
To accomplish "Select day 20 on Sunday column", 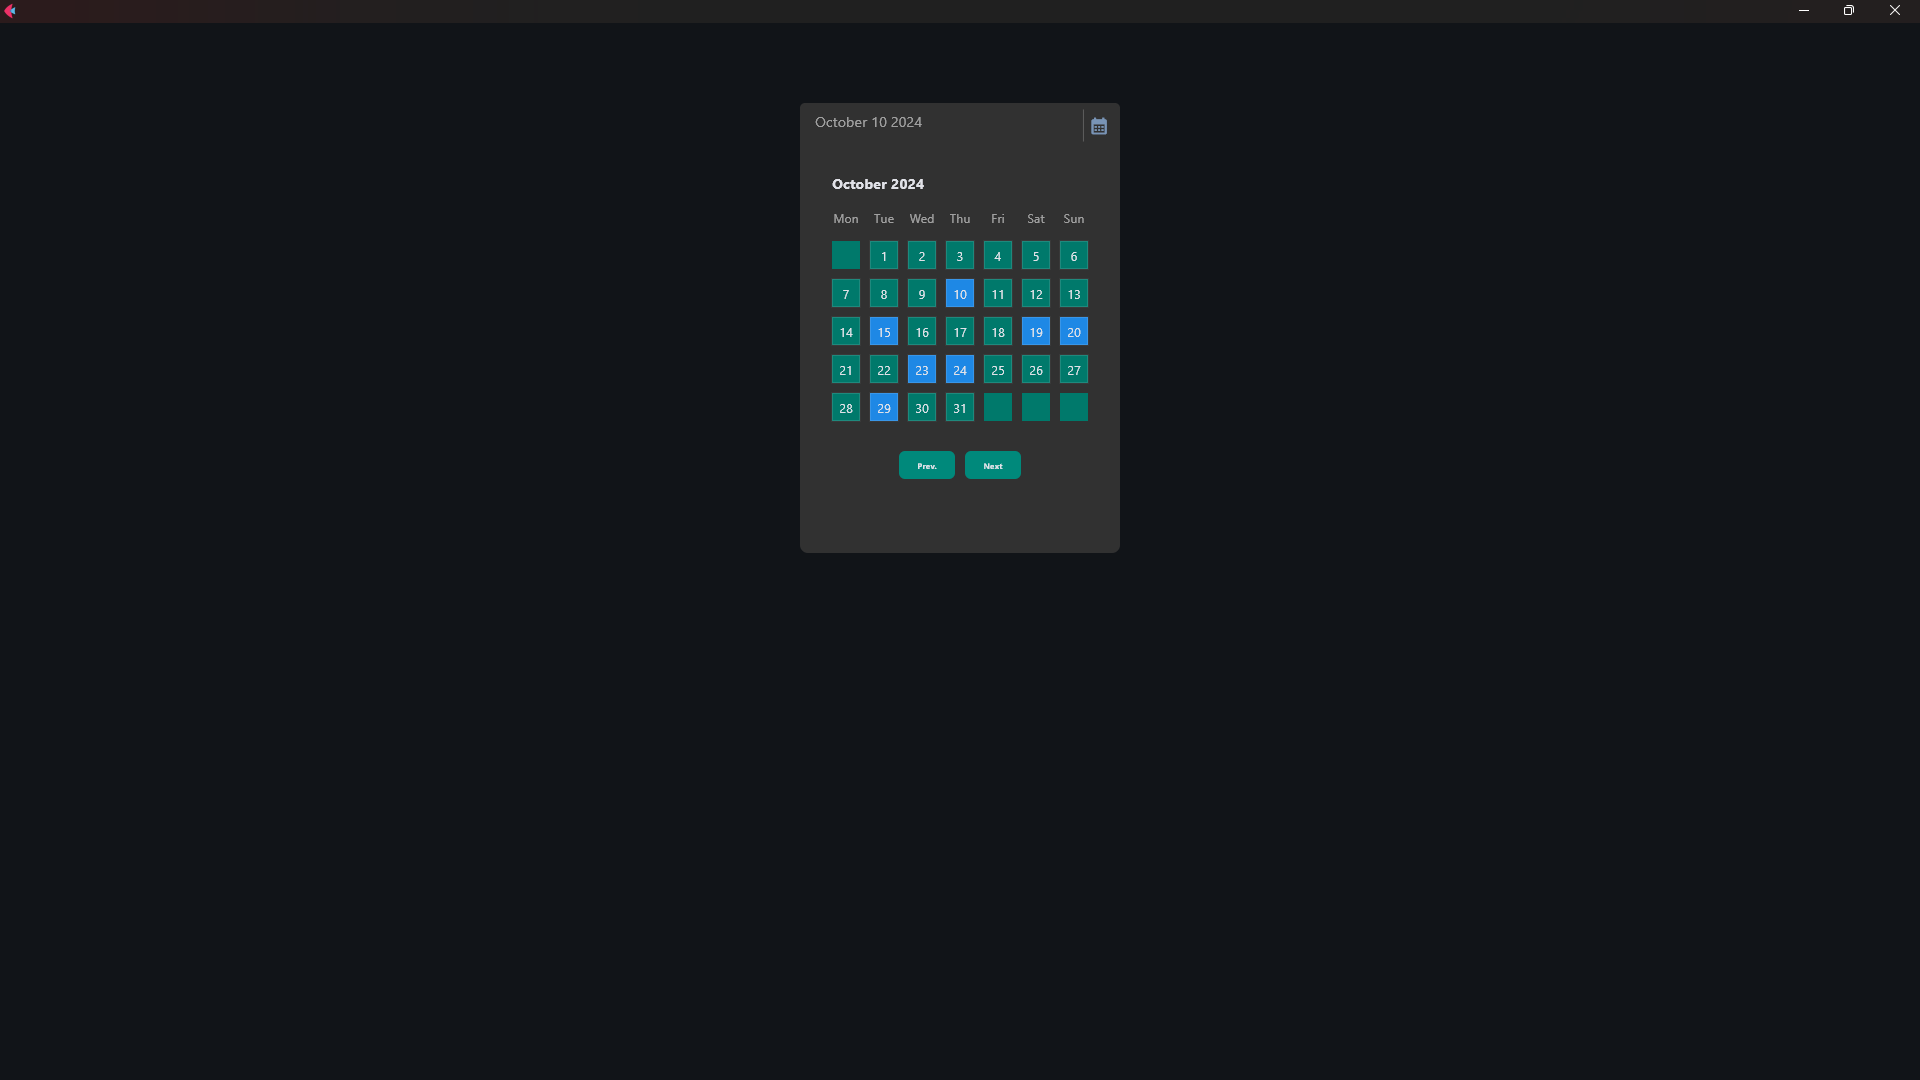I will pyautogui.click(x=1073, y=332).
